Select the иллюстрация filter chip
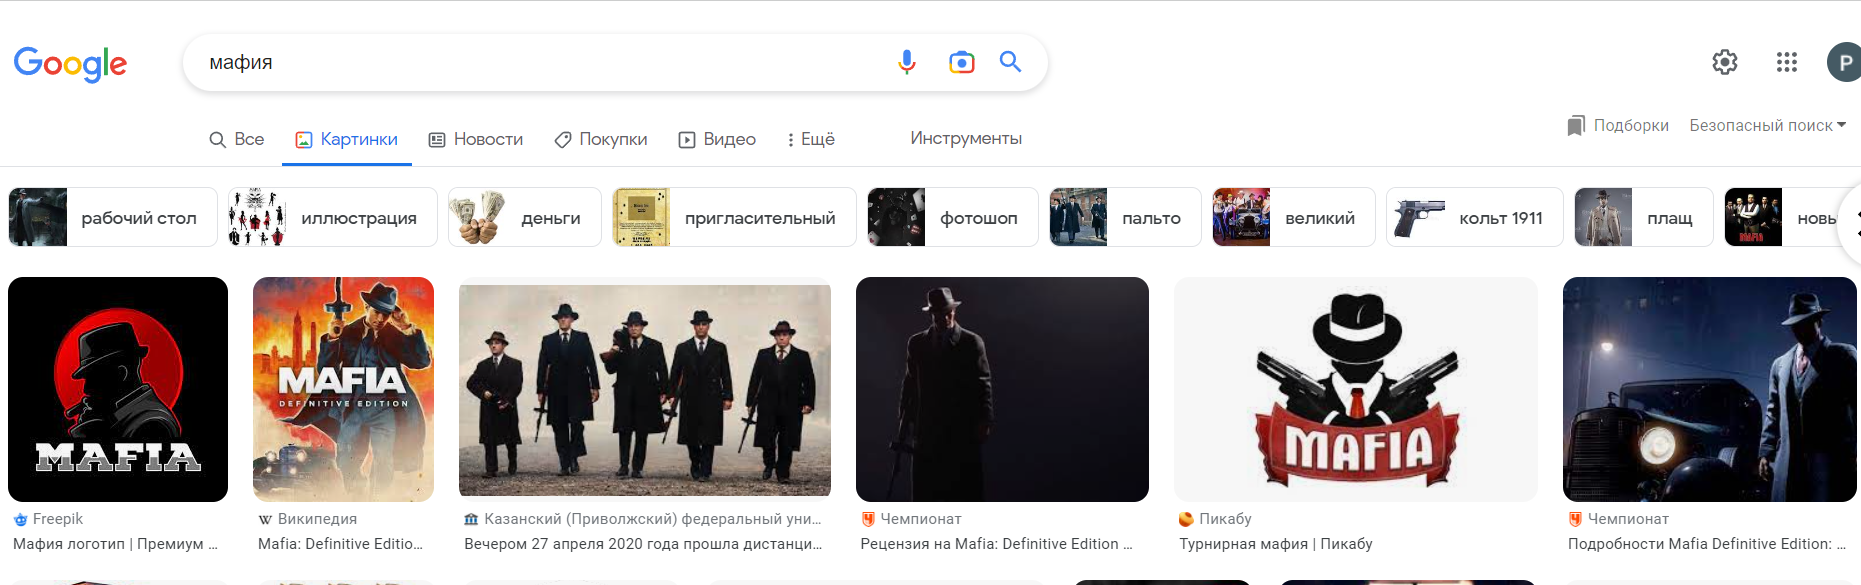The image size is (1861, 585). click(332, 217)
